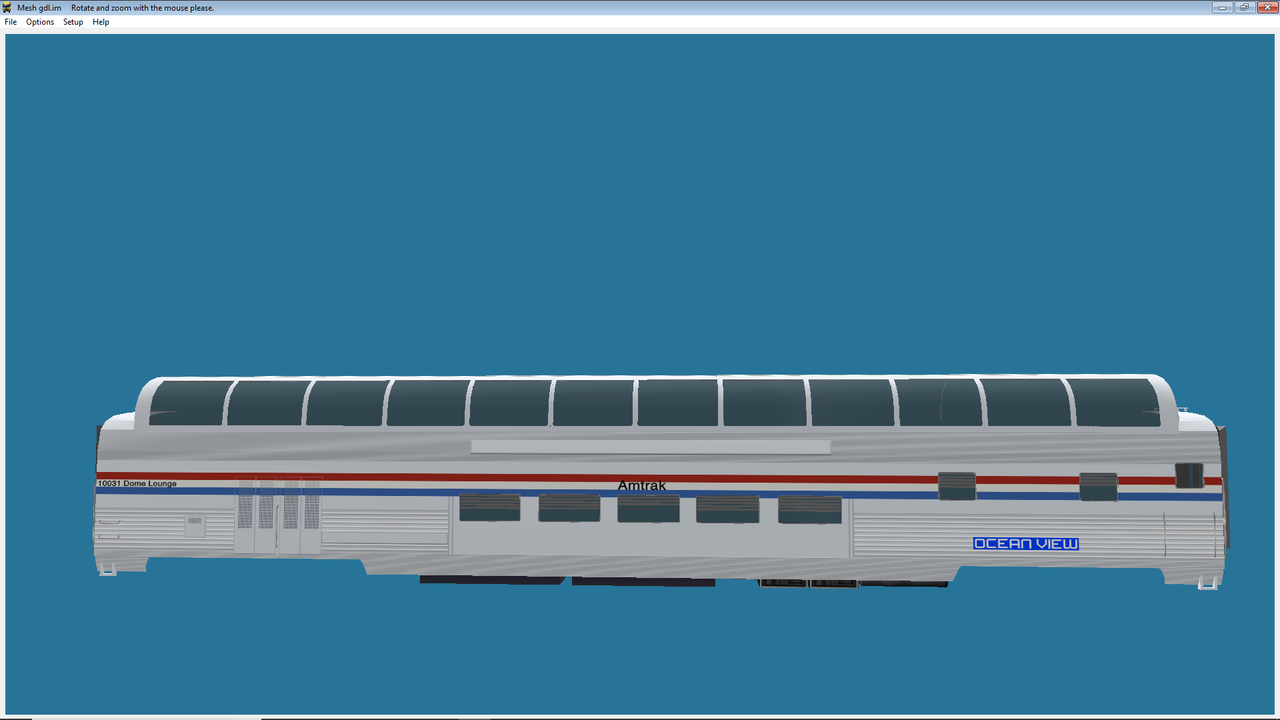Open the File menu
This screenshot has height=720, width=1280.
[x=11, y=22]
